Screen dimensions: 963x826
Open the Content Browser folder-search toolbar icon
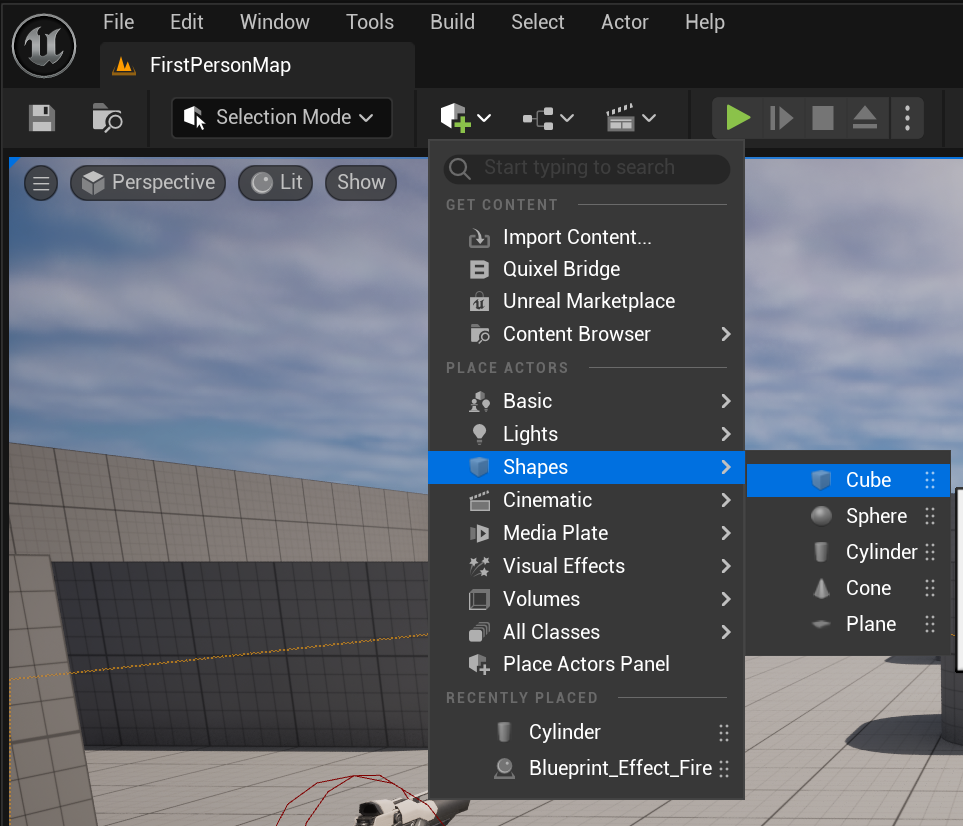point(107,118)
